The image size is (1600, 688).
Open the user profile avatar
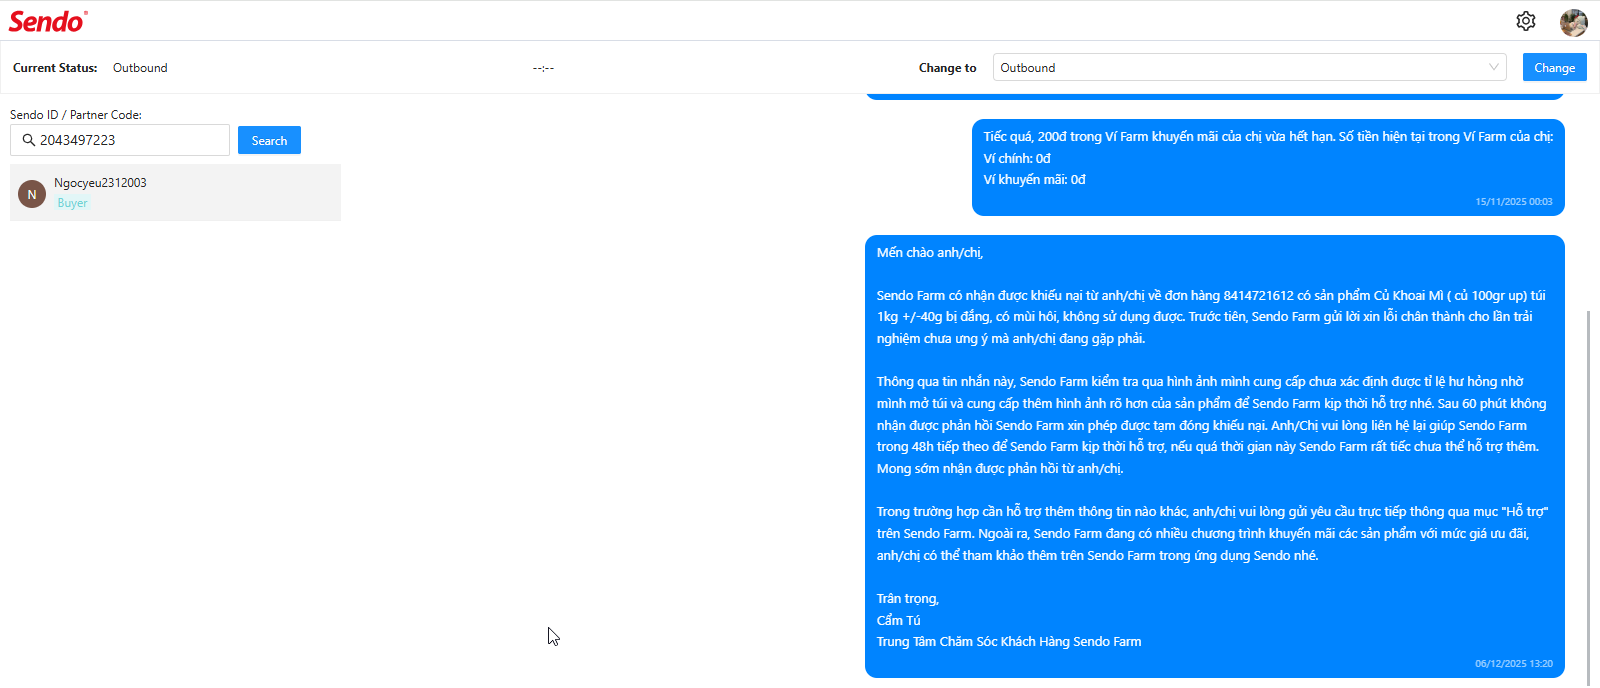(1574, 22)
